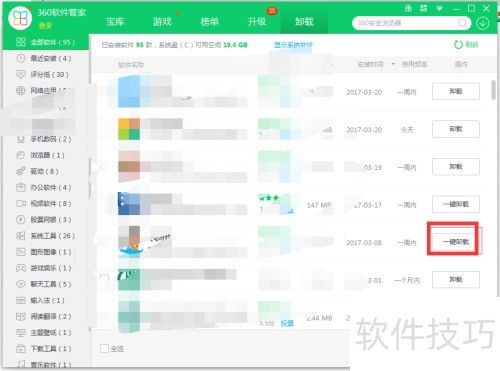
Task: Switch to the 榜单 tab
Action: click(210, 22)
